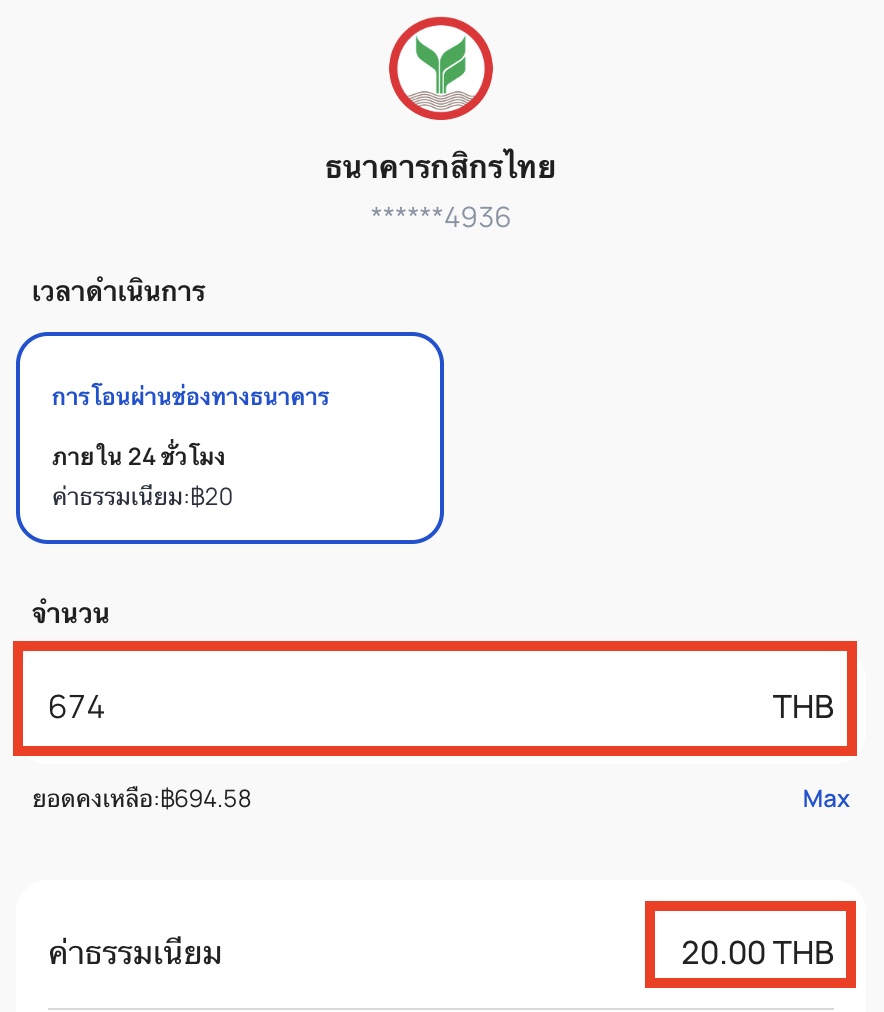Tap the 20.00 THB fee value
Image resolution: width=884 pixels, height=1012 pixels.
coord(758,953)
